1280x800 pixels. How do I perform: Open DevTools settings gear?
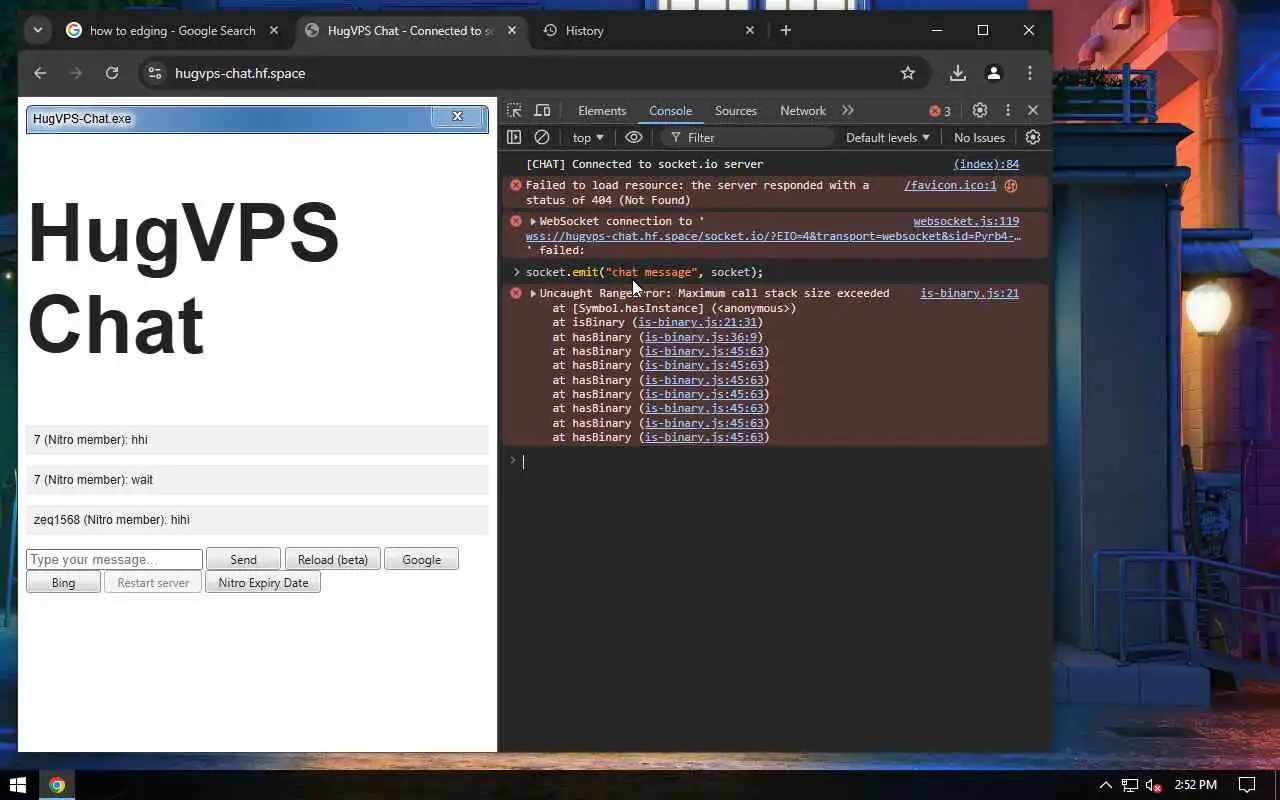(980, 111)
